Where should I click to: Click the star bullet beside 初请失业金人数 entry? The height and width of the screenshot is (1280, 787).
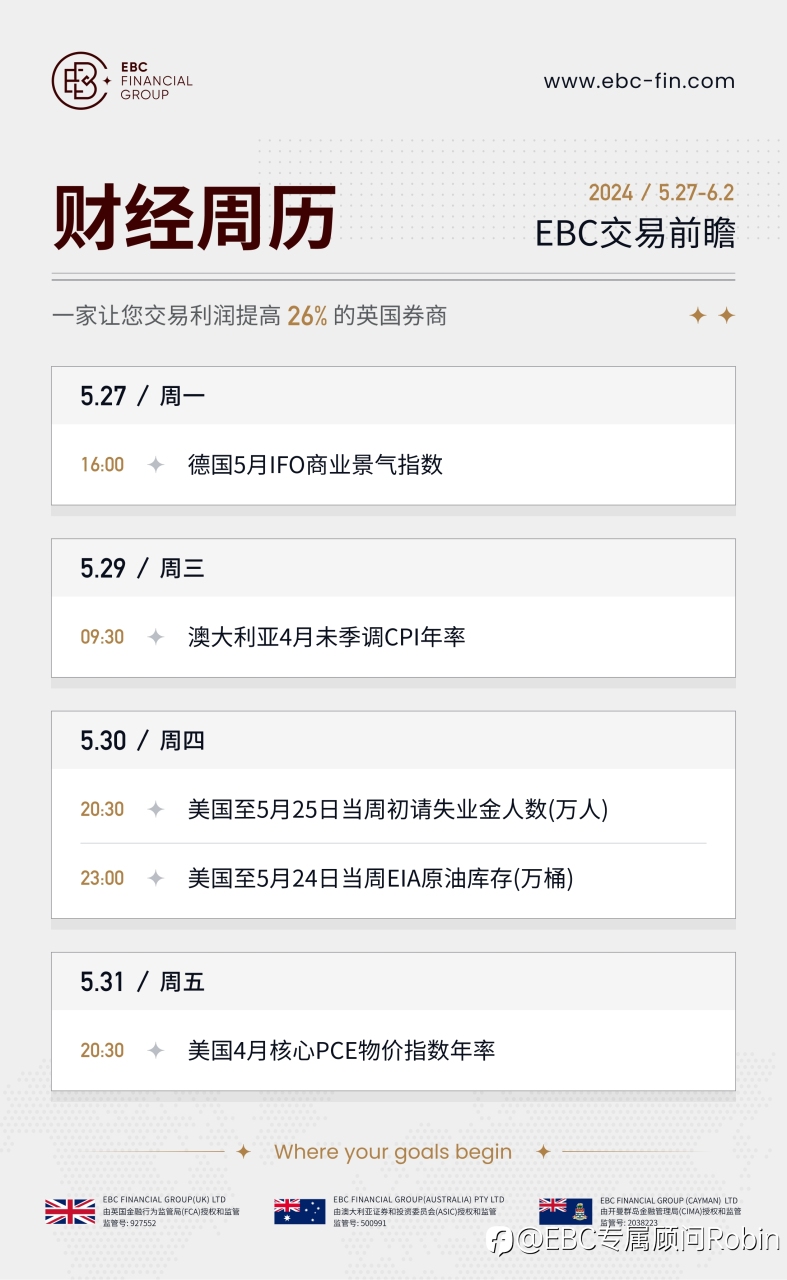tap(156, 810)
